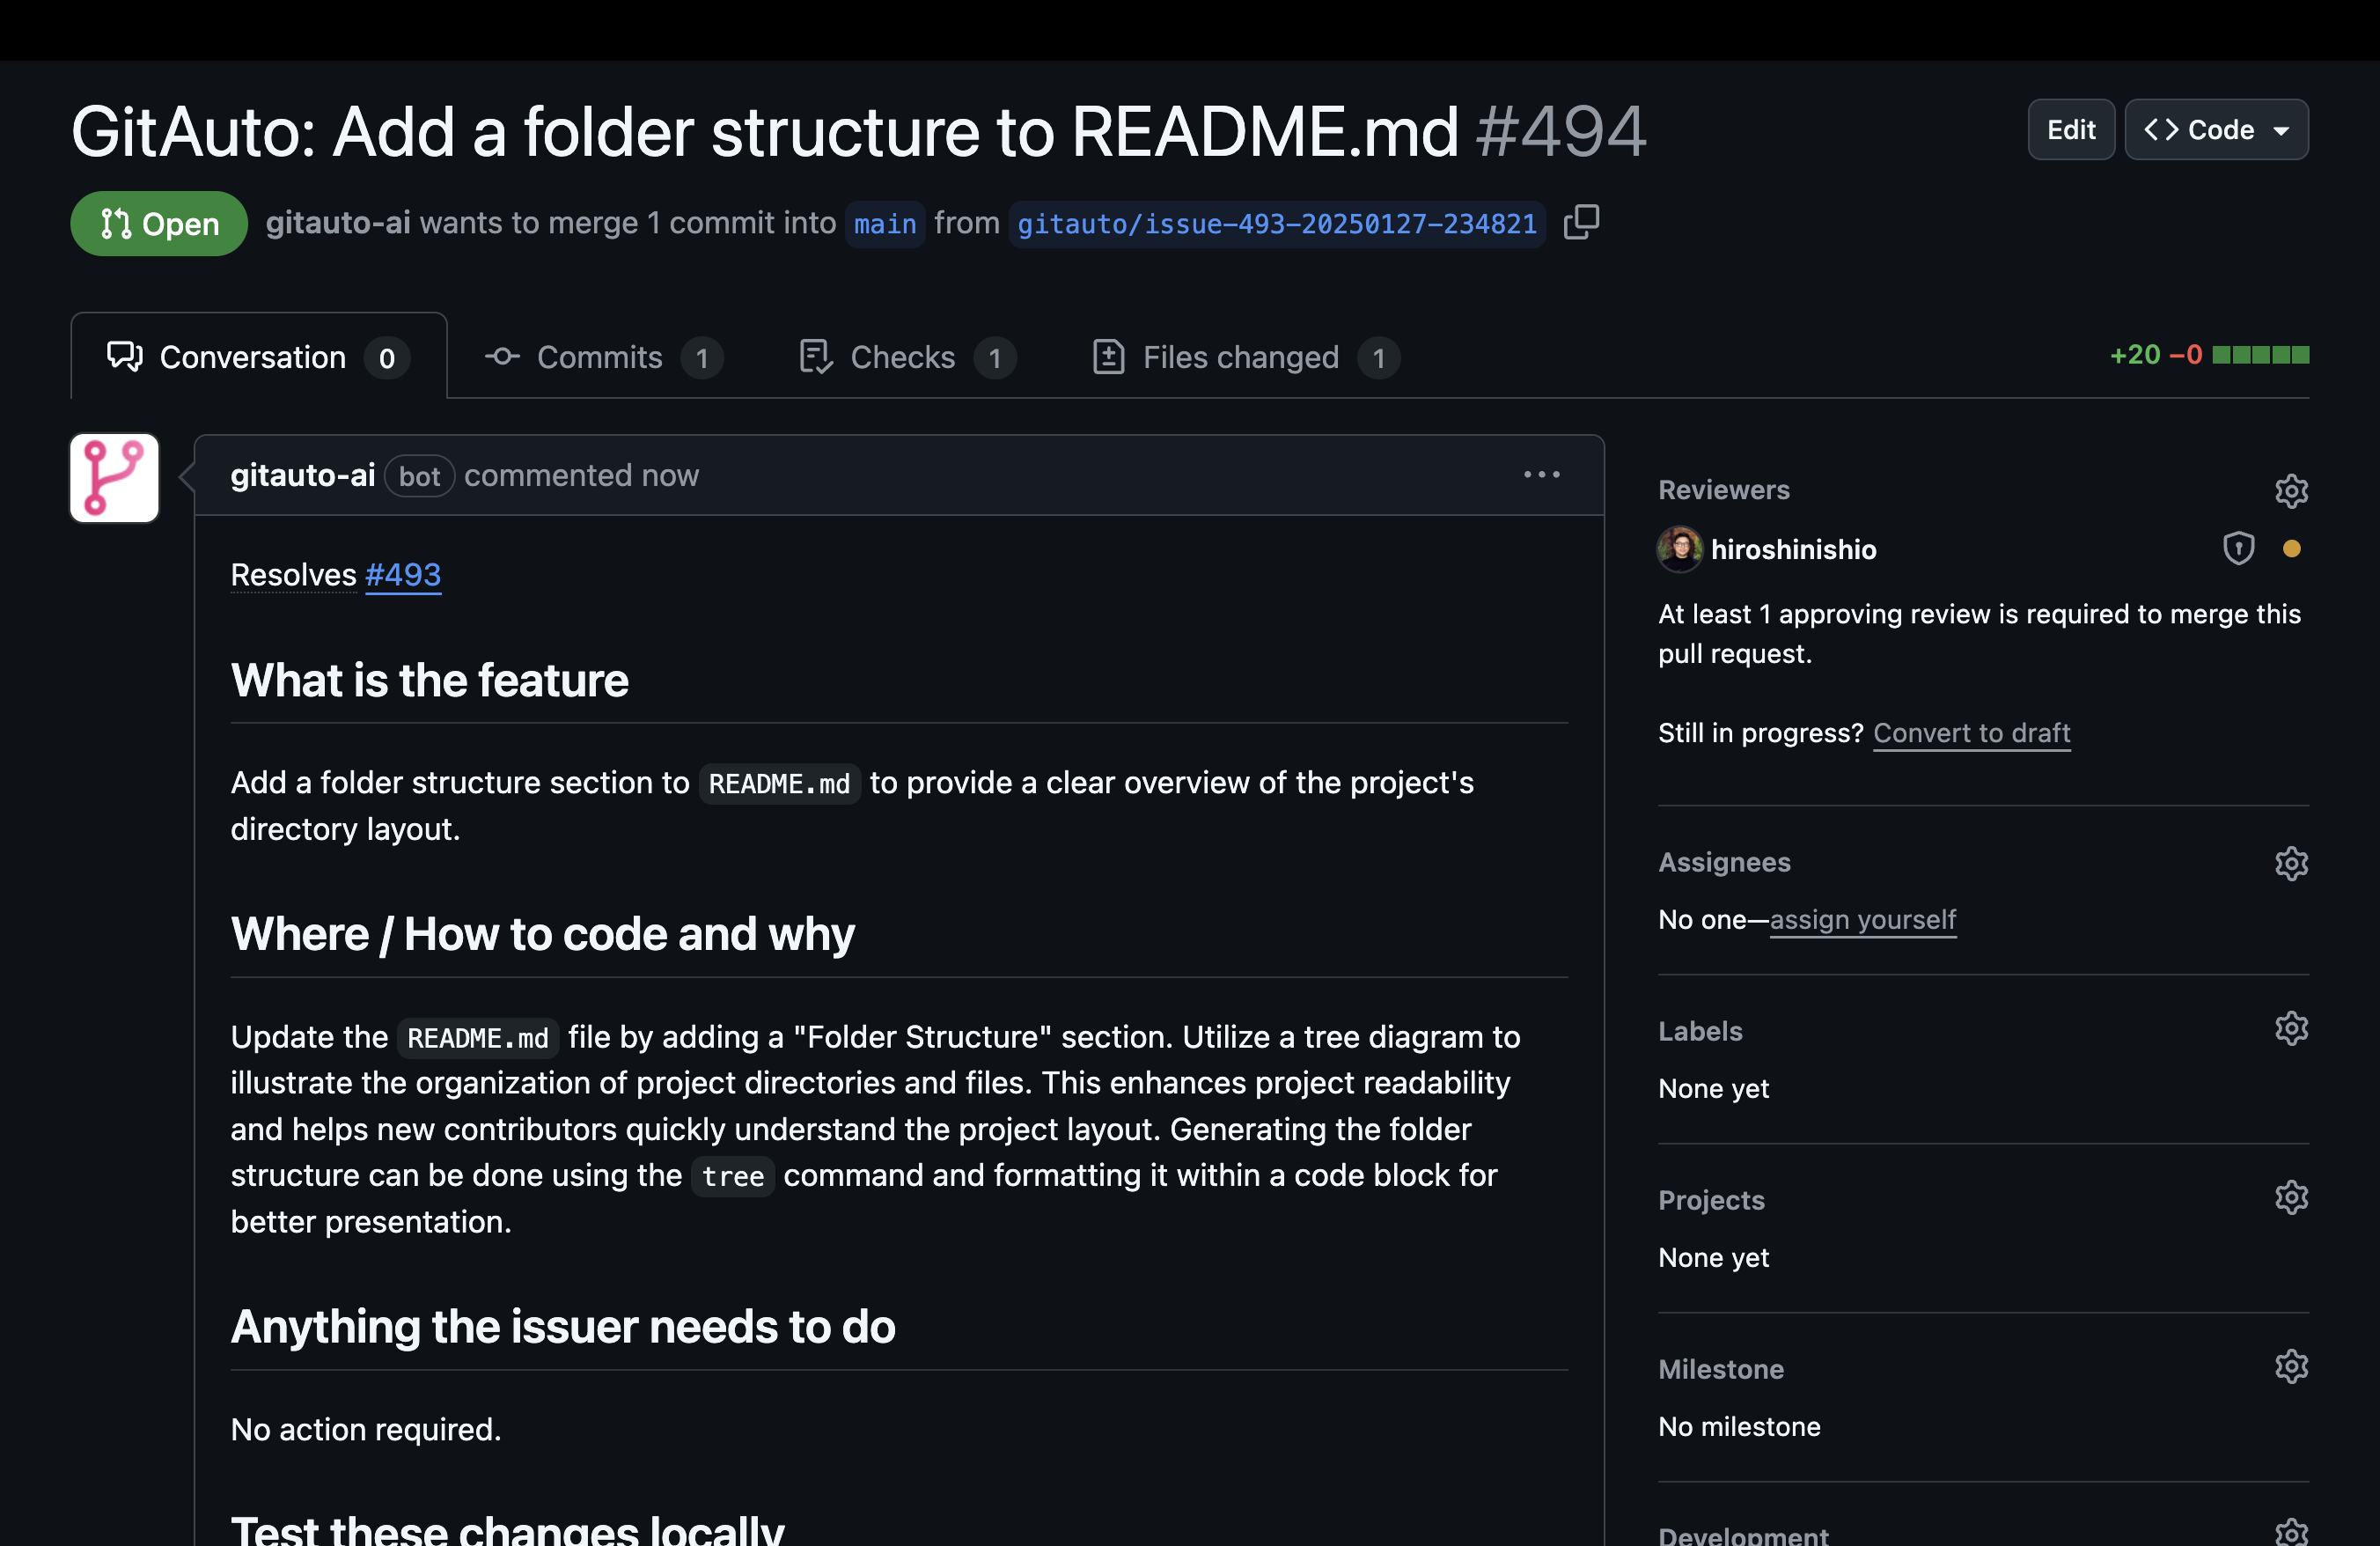The width and height of the screenshot is (2380, 1546).
Task: Click the merge commit branch icon
Action: [114, 222]
